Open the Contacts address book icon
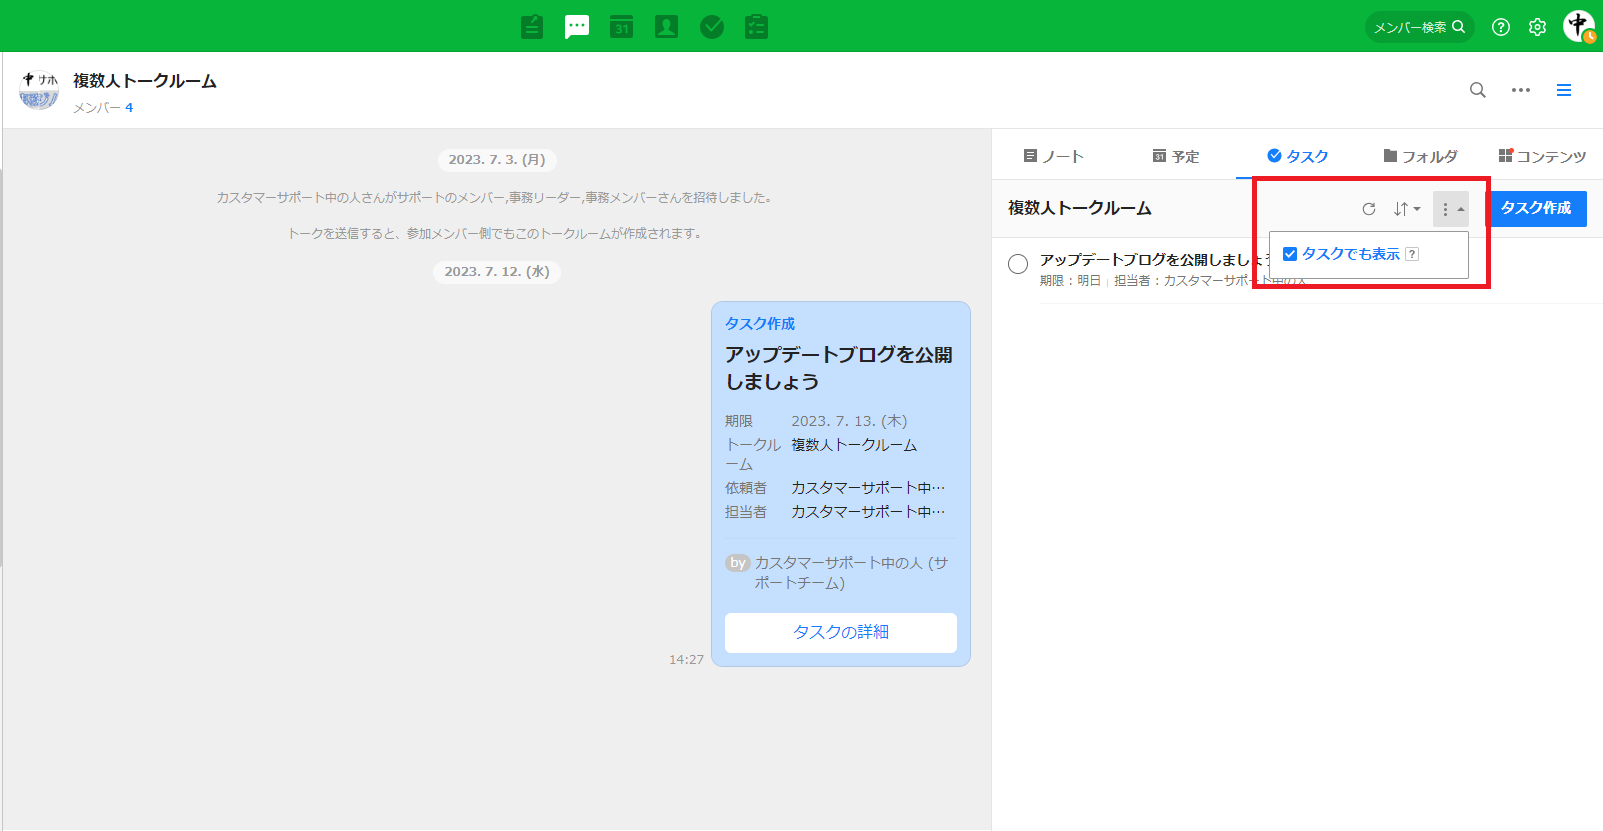1603x831 pixels. (666, 27)
